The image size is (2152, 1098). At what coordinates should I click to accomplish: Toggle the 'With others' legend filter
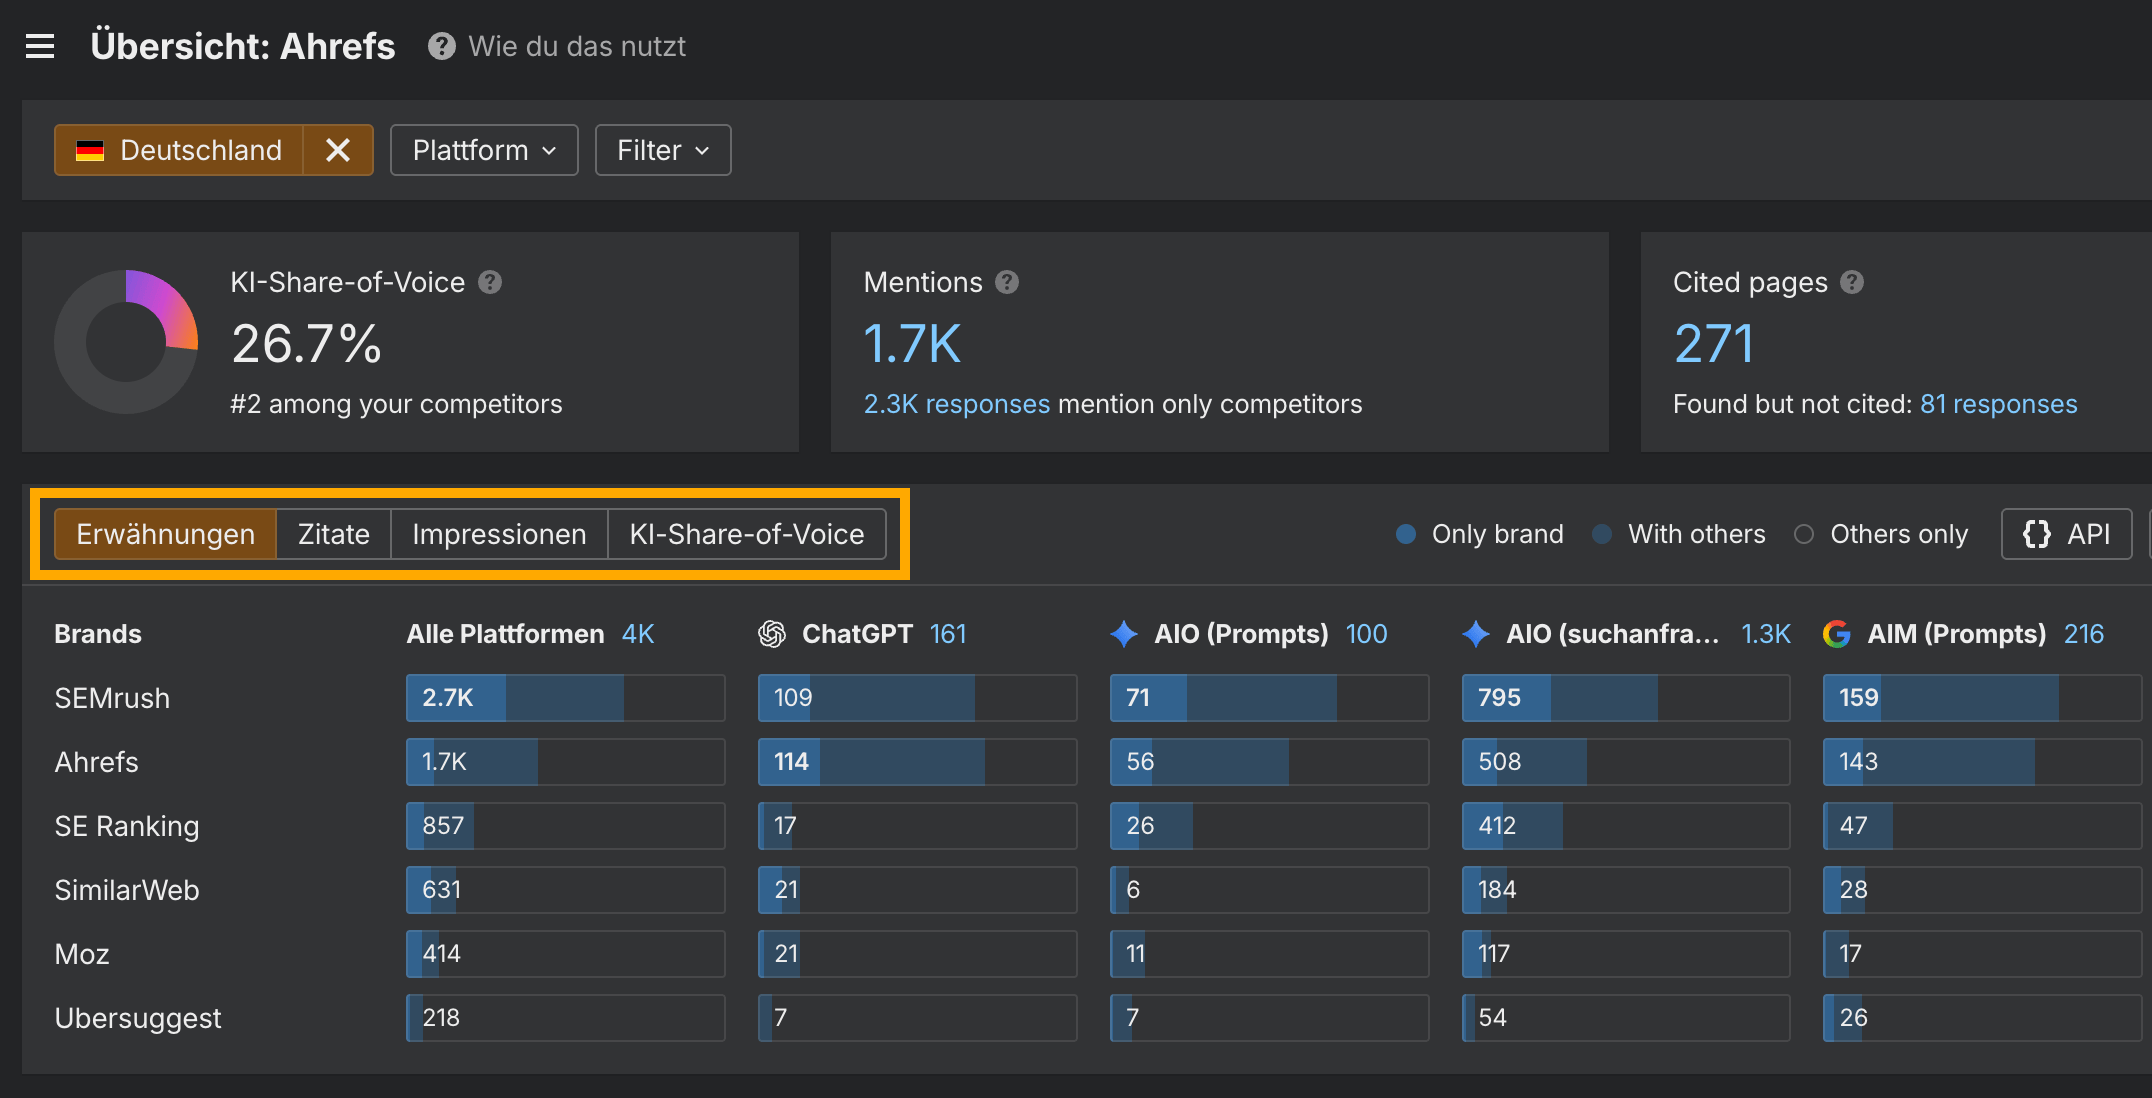click(x=1679, y=534)
